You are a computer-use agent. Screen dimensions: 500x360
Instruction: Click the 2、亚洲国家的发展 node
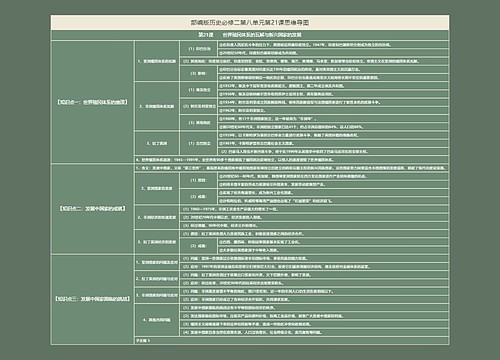[x=157, y=188]
